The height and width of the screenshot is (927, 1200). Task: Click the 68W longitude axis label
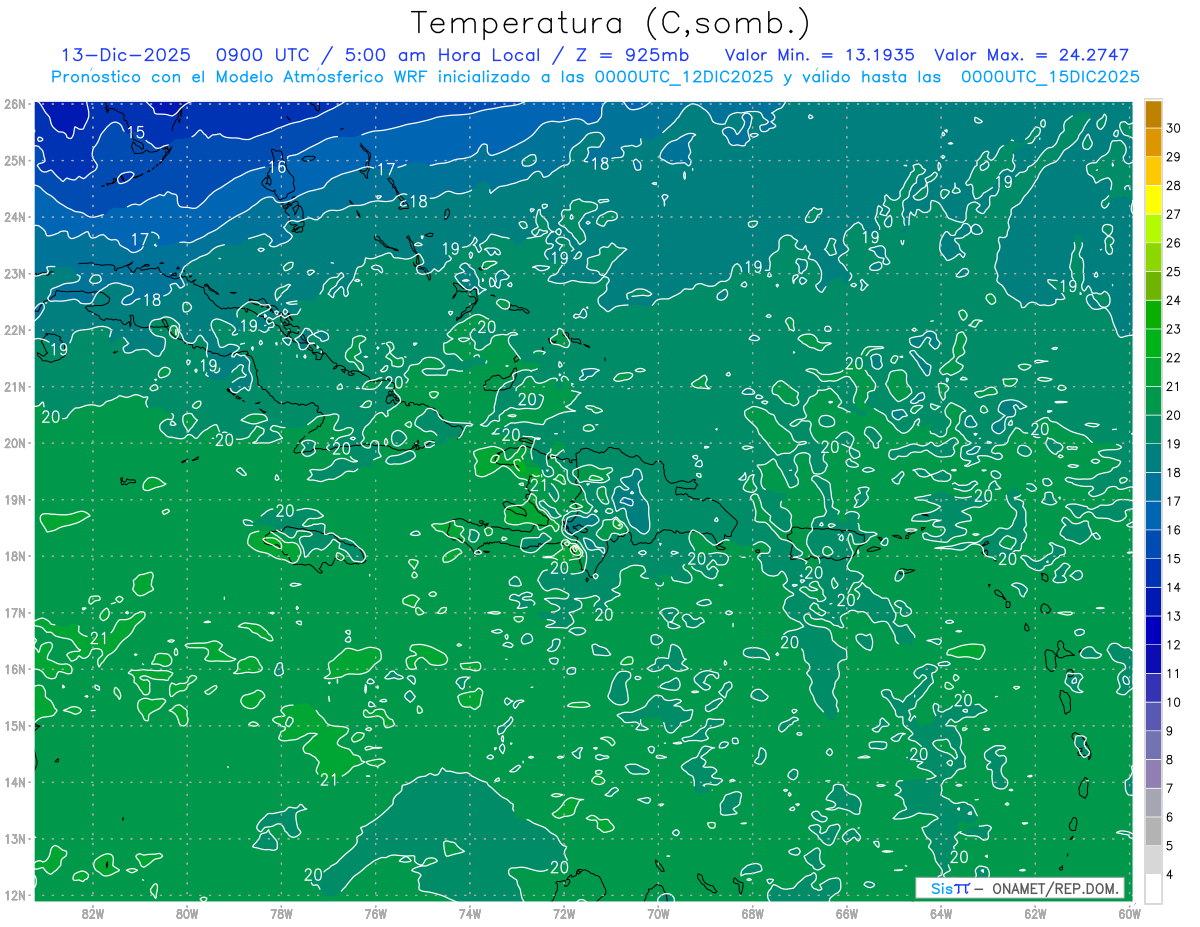[x=752, y=913]
